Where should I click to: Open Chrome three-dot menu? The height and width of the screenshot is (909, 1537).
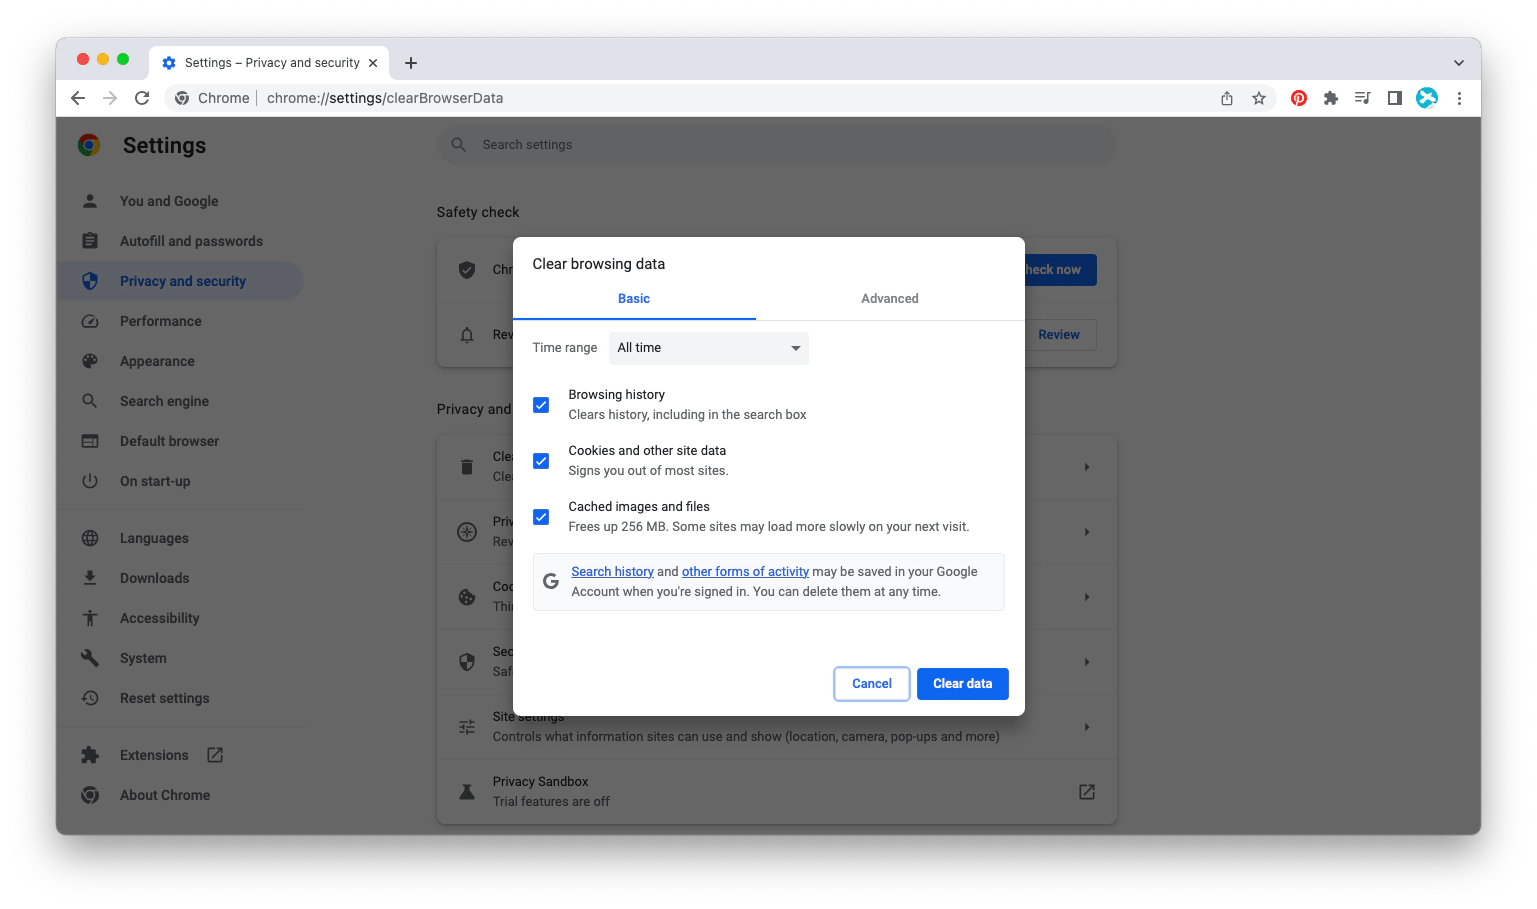(x=1459, y=98)
